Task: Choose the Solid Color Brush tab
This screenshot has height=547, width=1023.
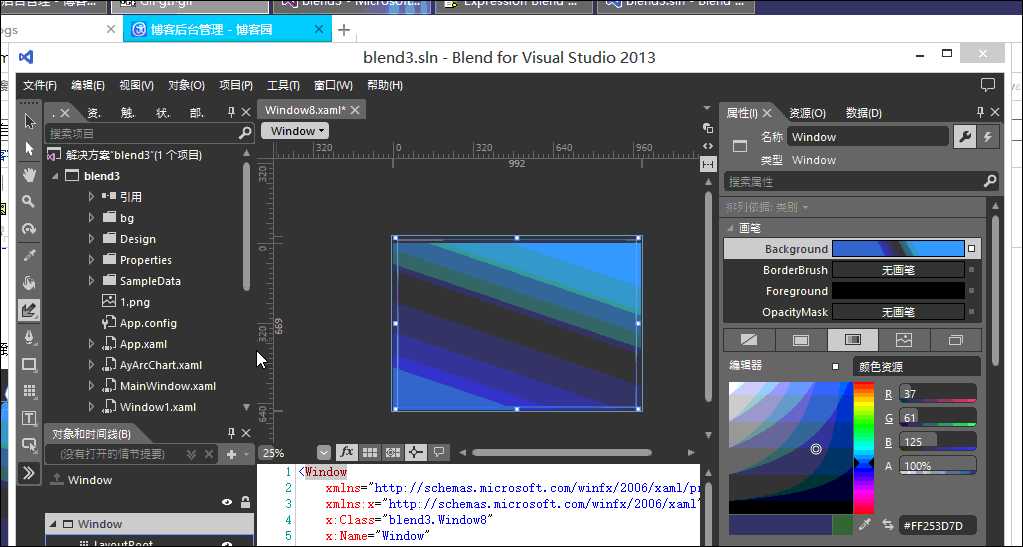Action: click(801, 340)
